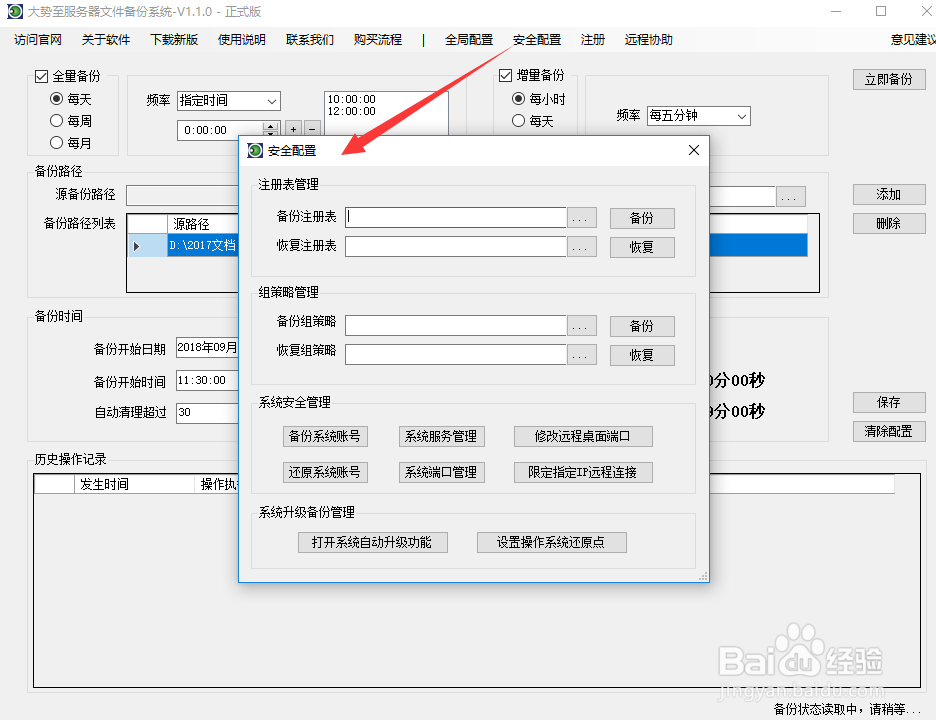The width and height of the screenshot is (936, 723).
Task: Click the 系统服务管理 button
Action: point(441,436)
